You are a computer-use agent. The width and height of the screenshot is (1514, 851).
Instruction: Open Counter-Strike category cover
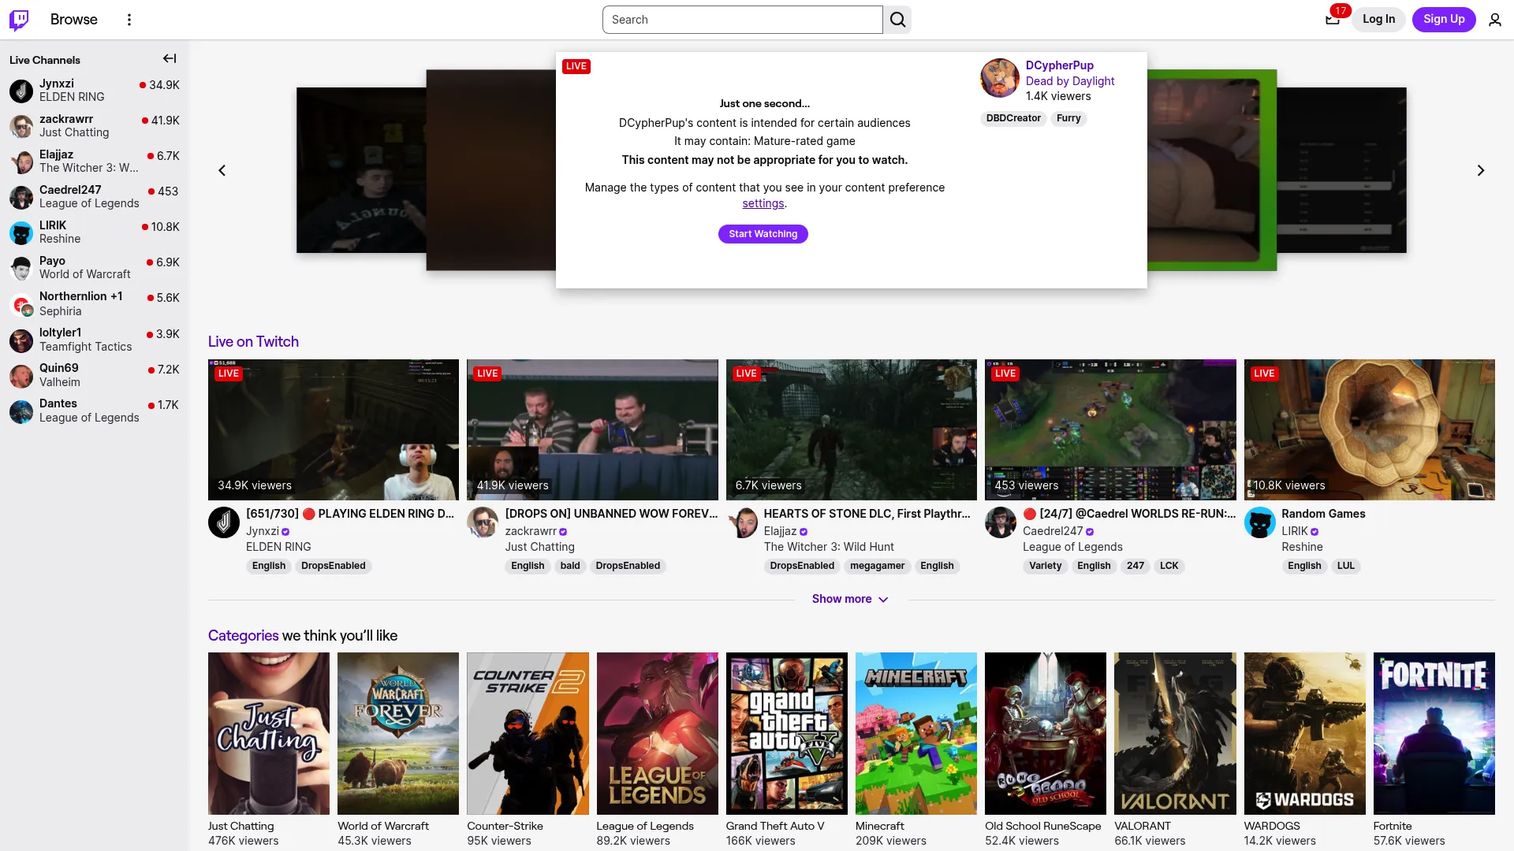[x=527, y=734]
